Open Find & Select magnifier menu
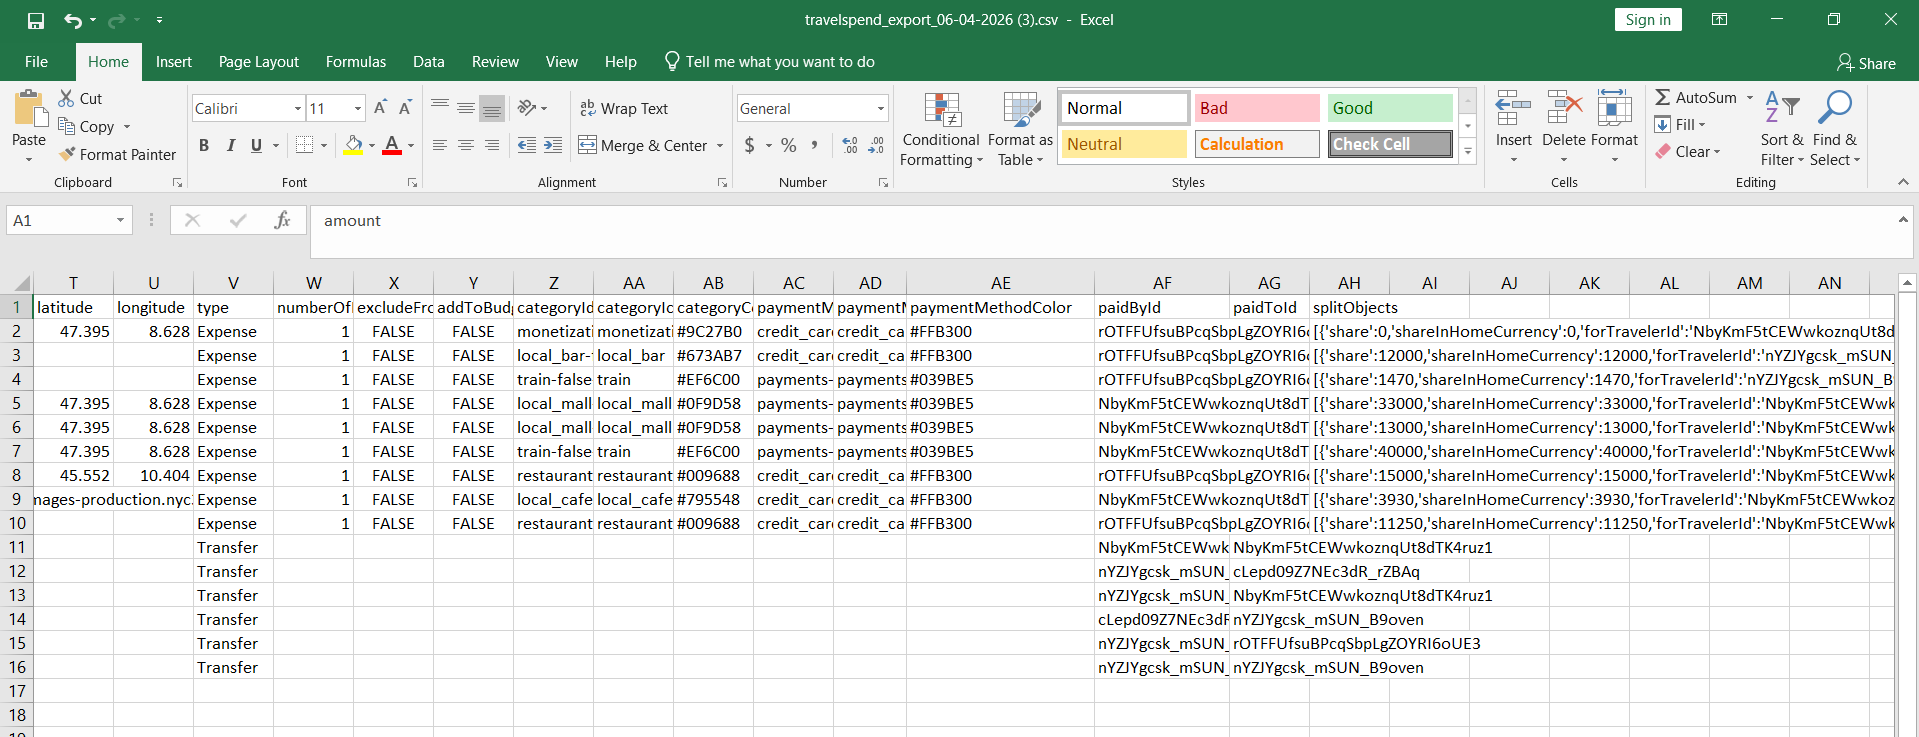 pyautogui.click(x=1834, y=130)
